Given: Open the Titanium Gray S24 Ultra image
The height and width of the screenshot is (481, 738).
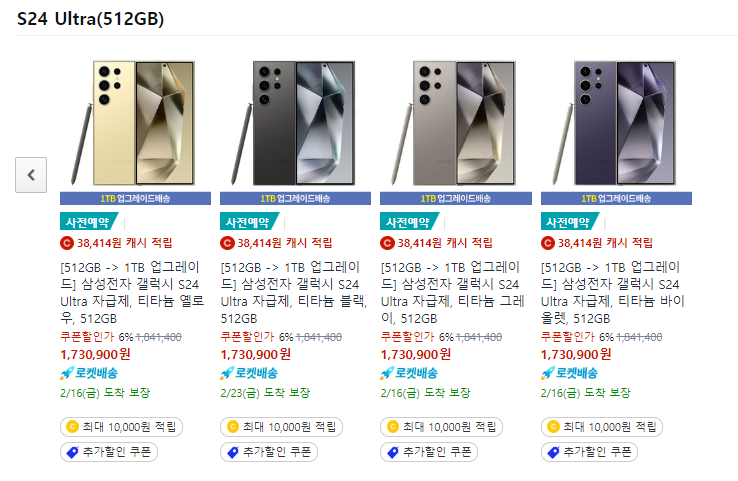Looking at the screenshot, I should 455,123.
